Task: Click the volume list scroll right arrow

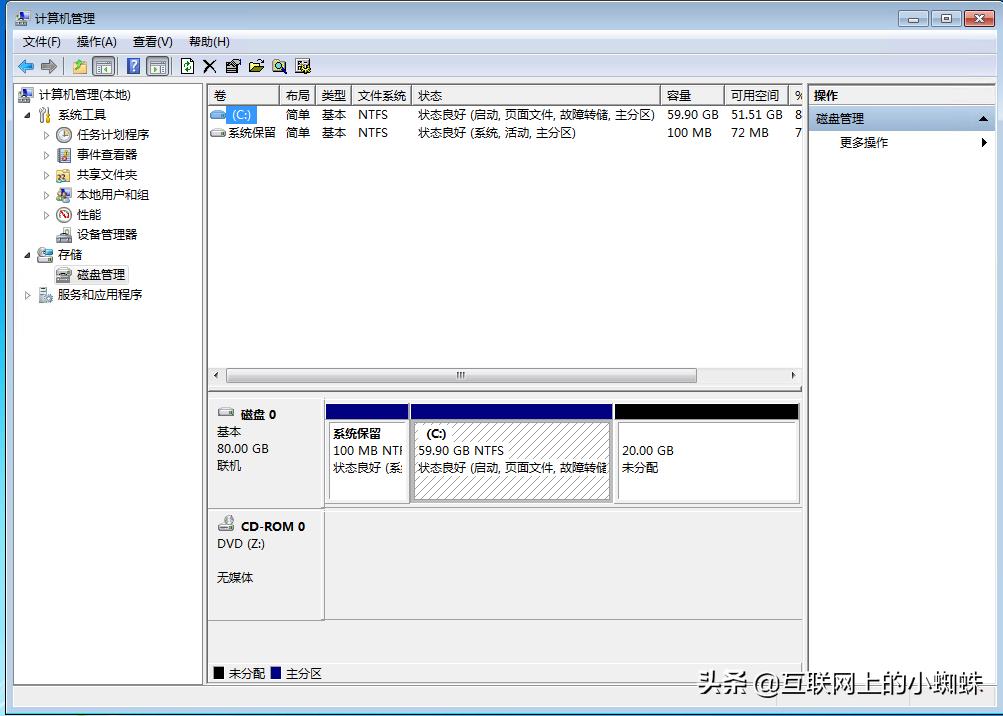Action: [793, 375]
